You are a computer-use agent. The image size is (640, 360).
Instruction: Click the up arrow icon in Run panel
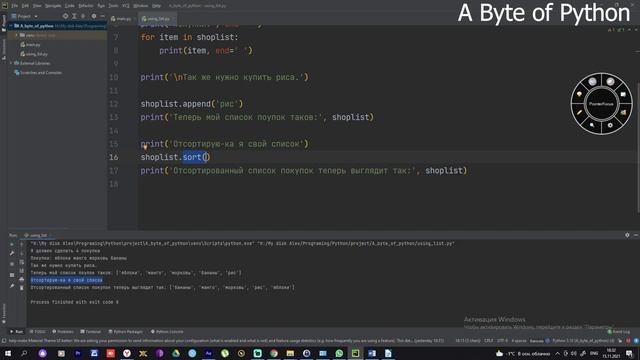coord(22,244)
